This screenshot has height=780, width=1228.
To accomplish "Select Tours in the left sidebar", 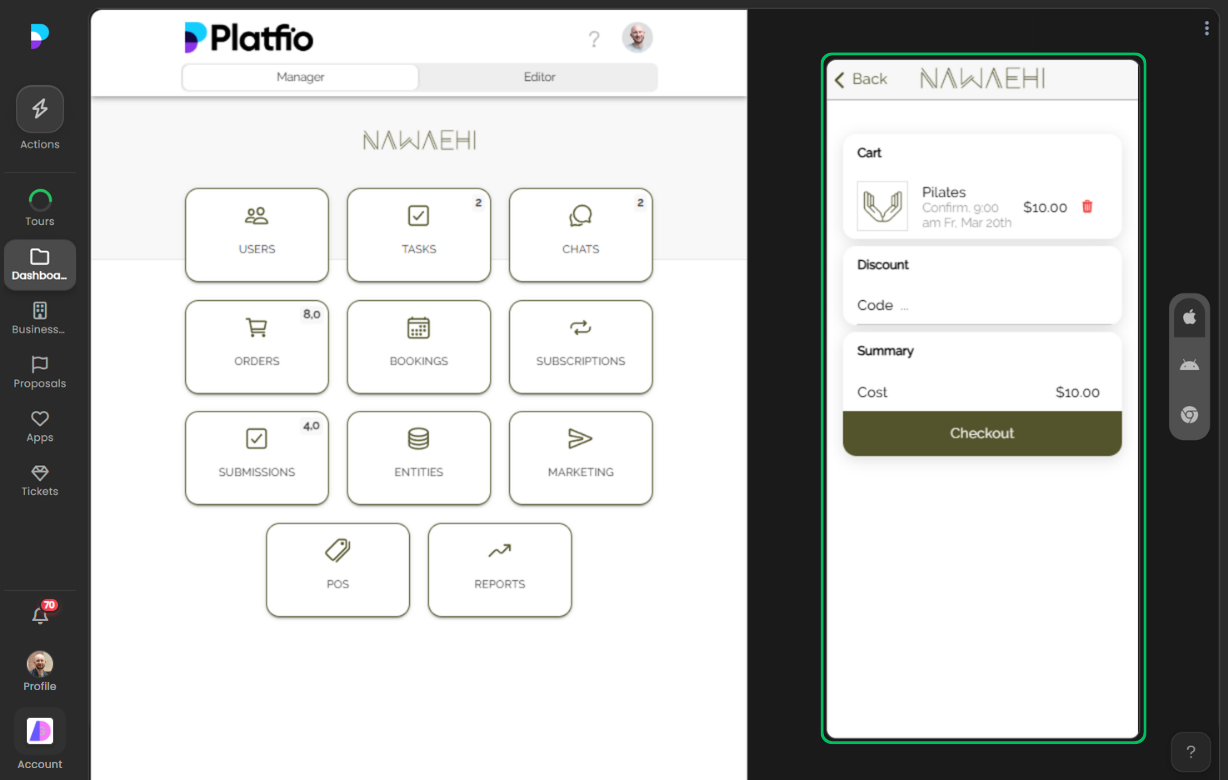I will [x=39, y=207].
